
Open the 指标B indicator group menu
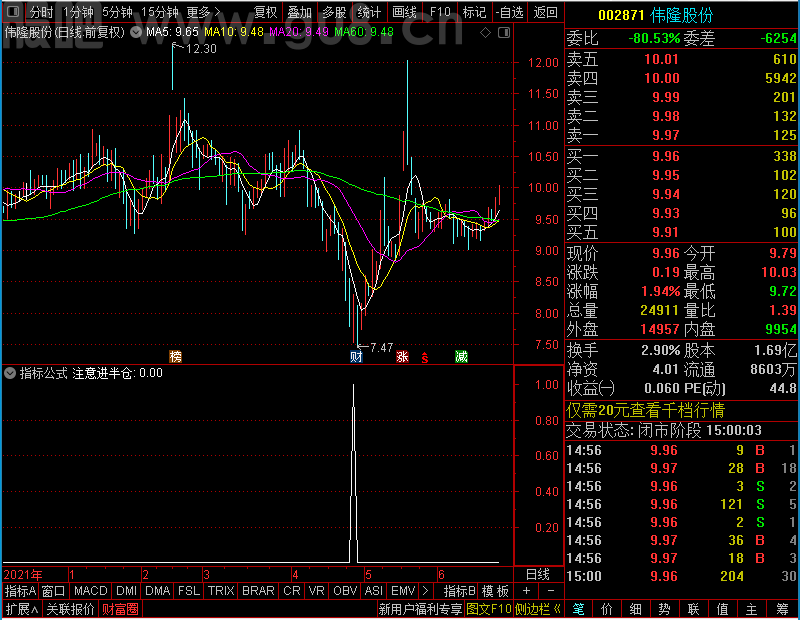tap(460, 591)
